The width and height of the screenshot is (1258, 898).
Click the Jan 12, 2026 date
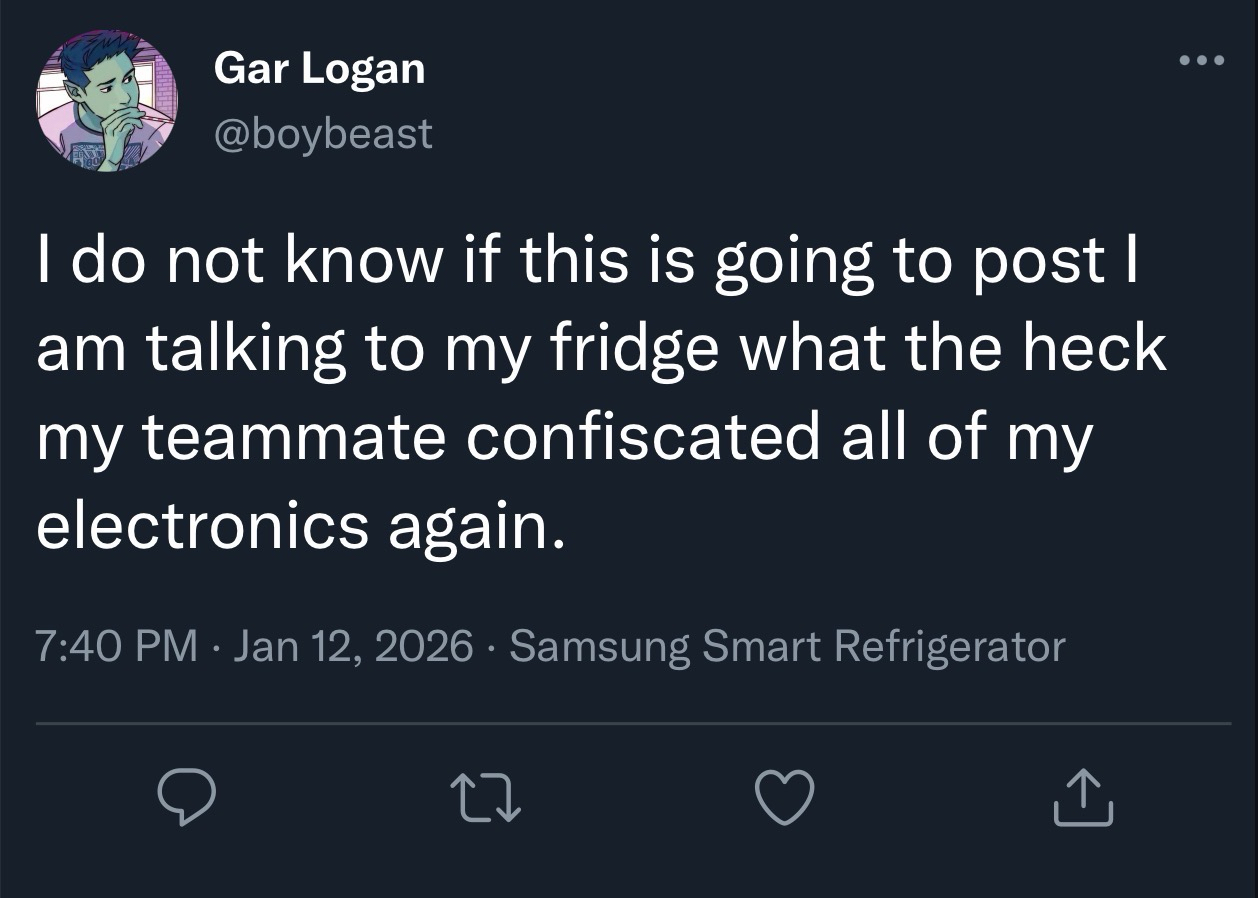[353, 646]
